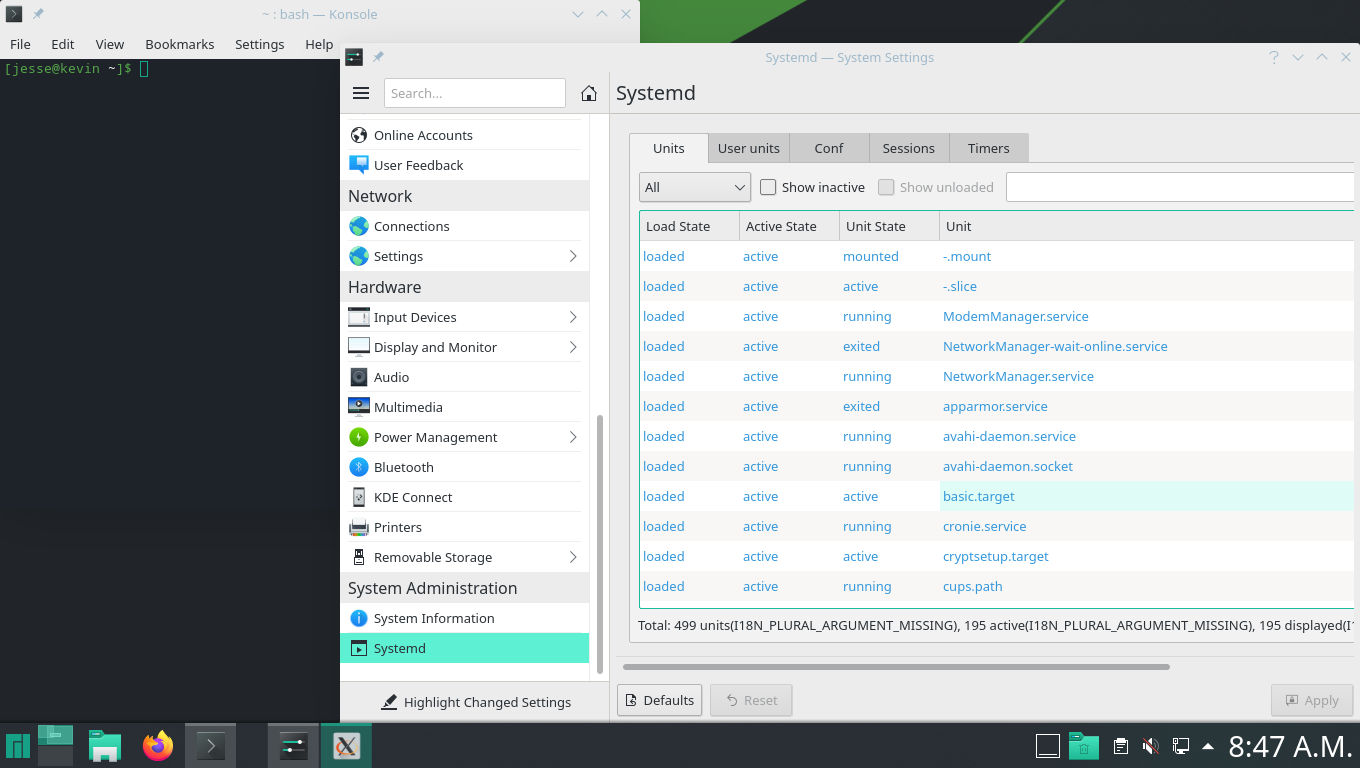Expand the Input Devices category

pos(573,317)
